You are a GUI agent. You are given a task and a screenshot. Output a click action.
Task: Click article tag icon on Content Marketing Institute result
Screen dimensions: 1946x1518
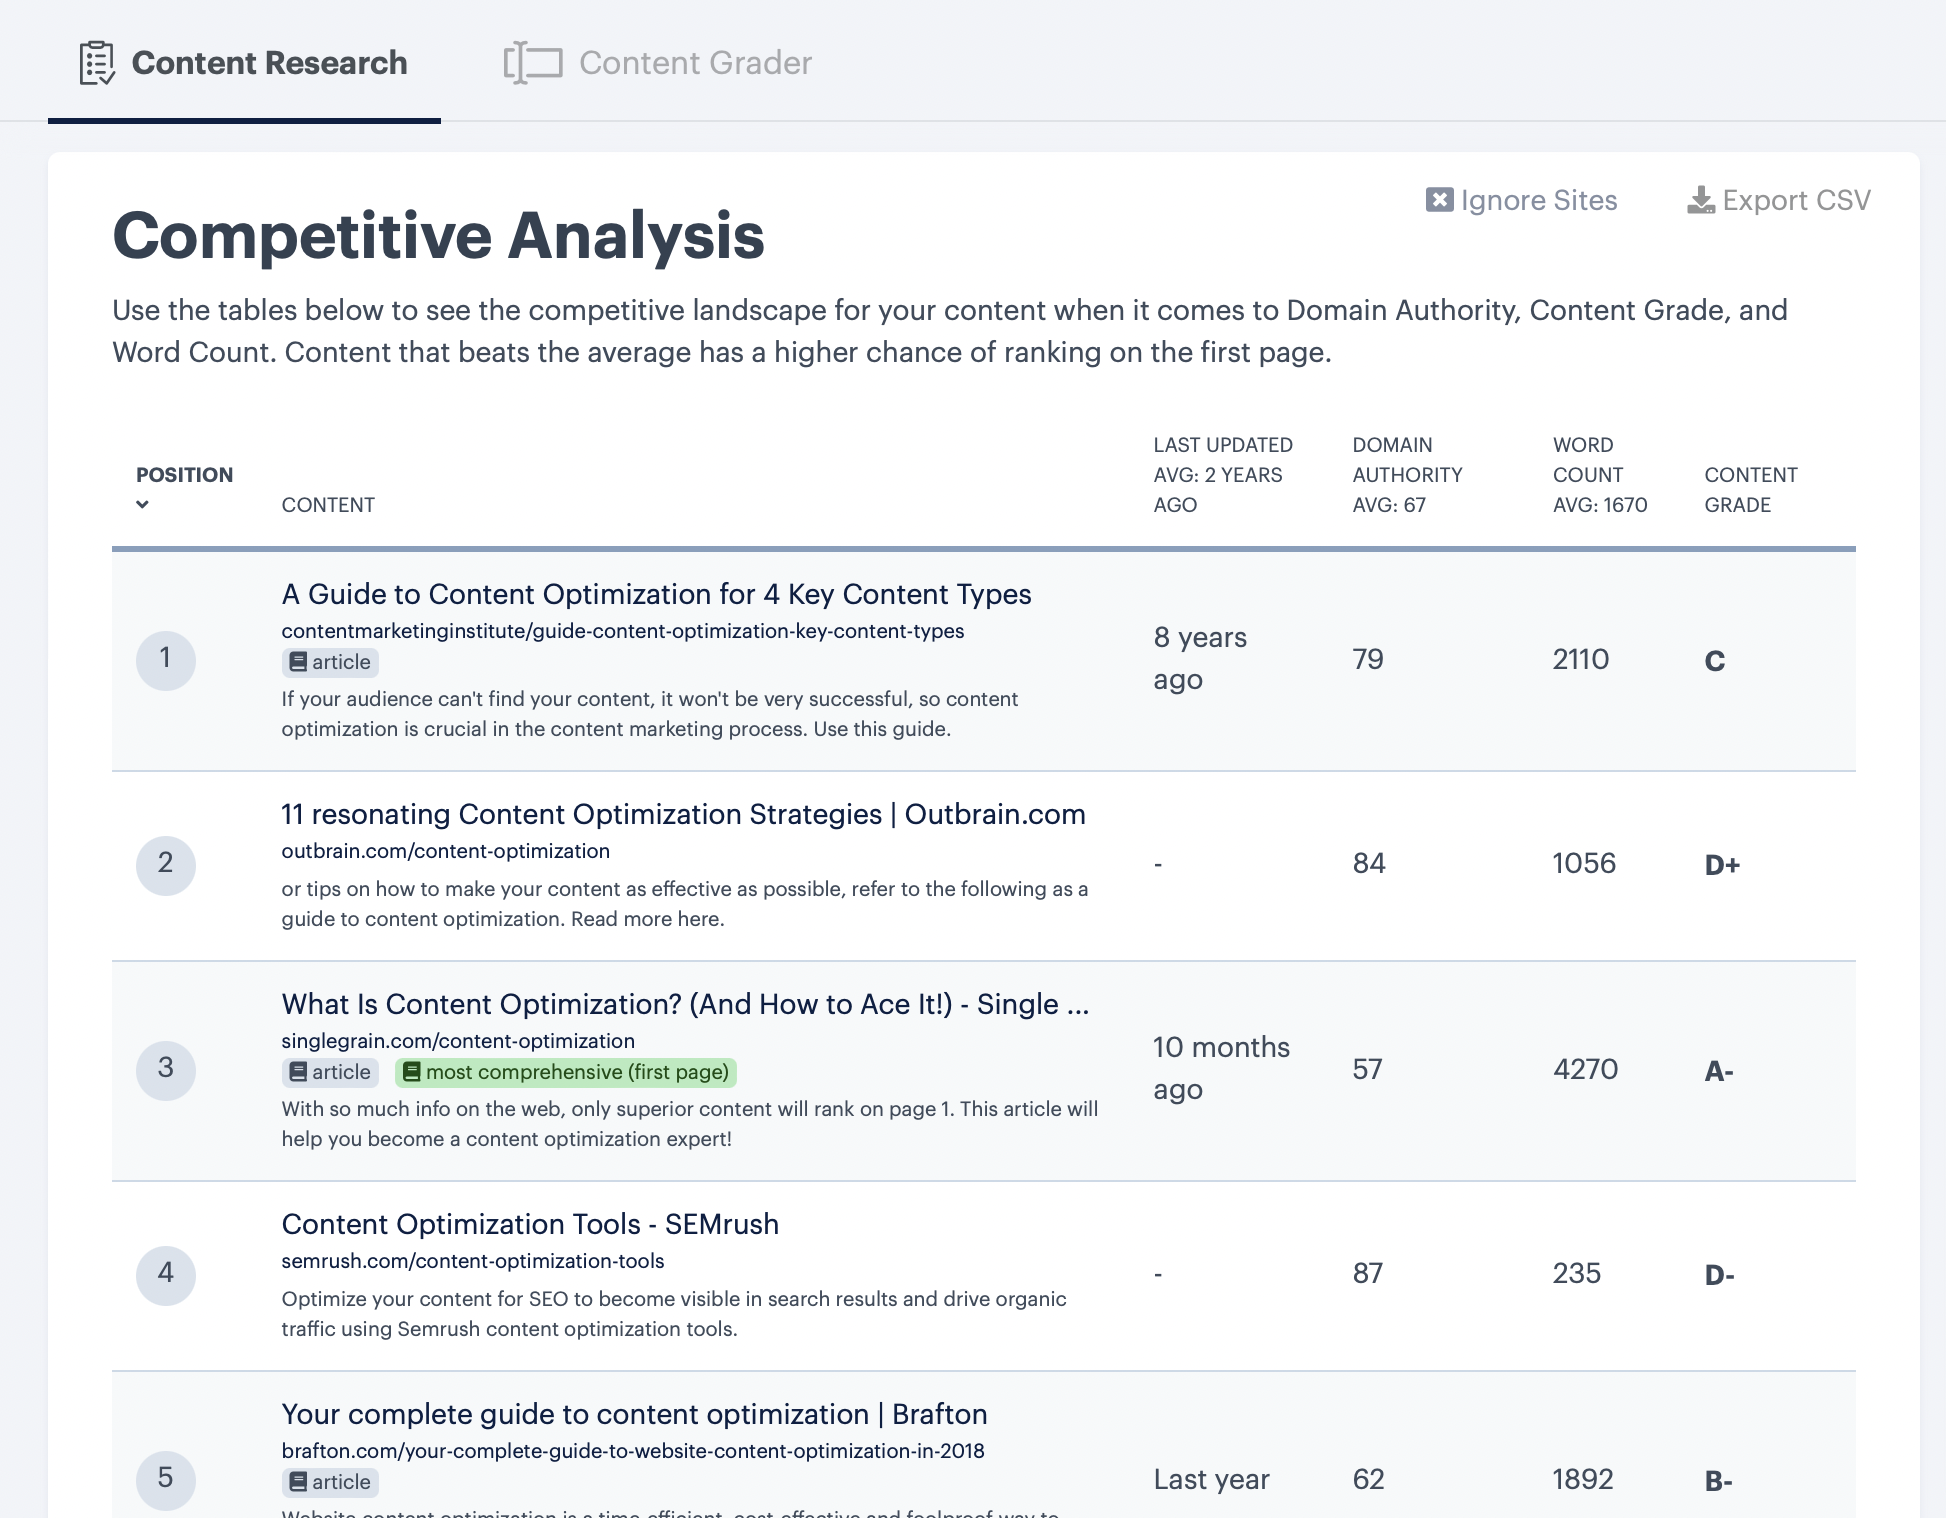coord(298,662)
